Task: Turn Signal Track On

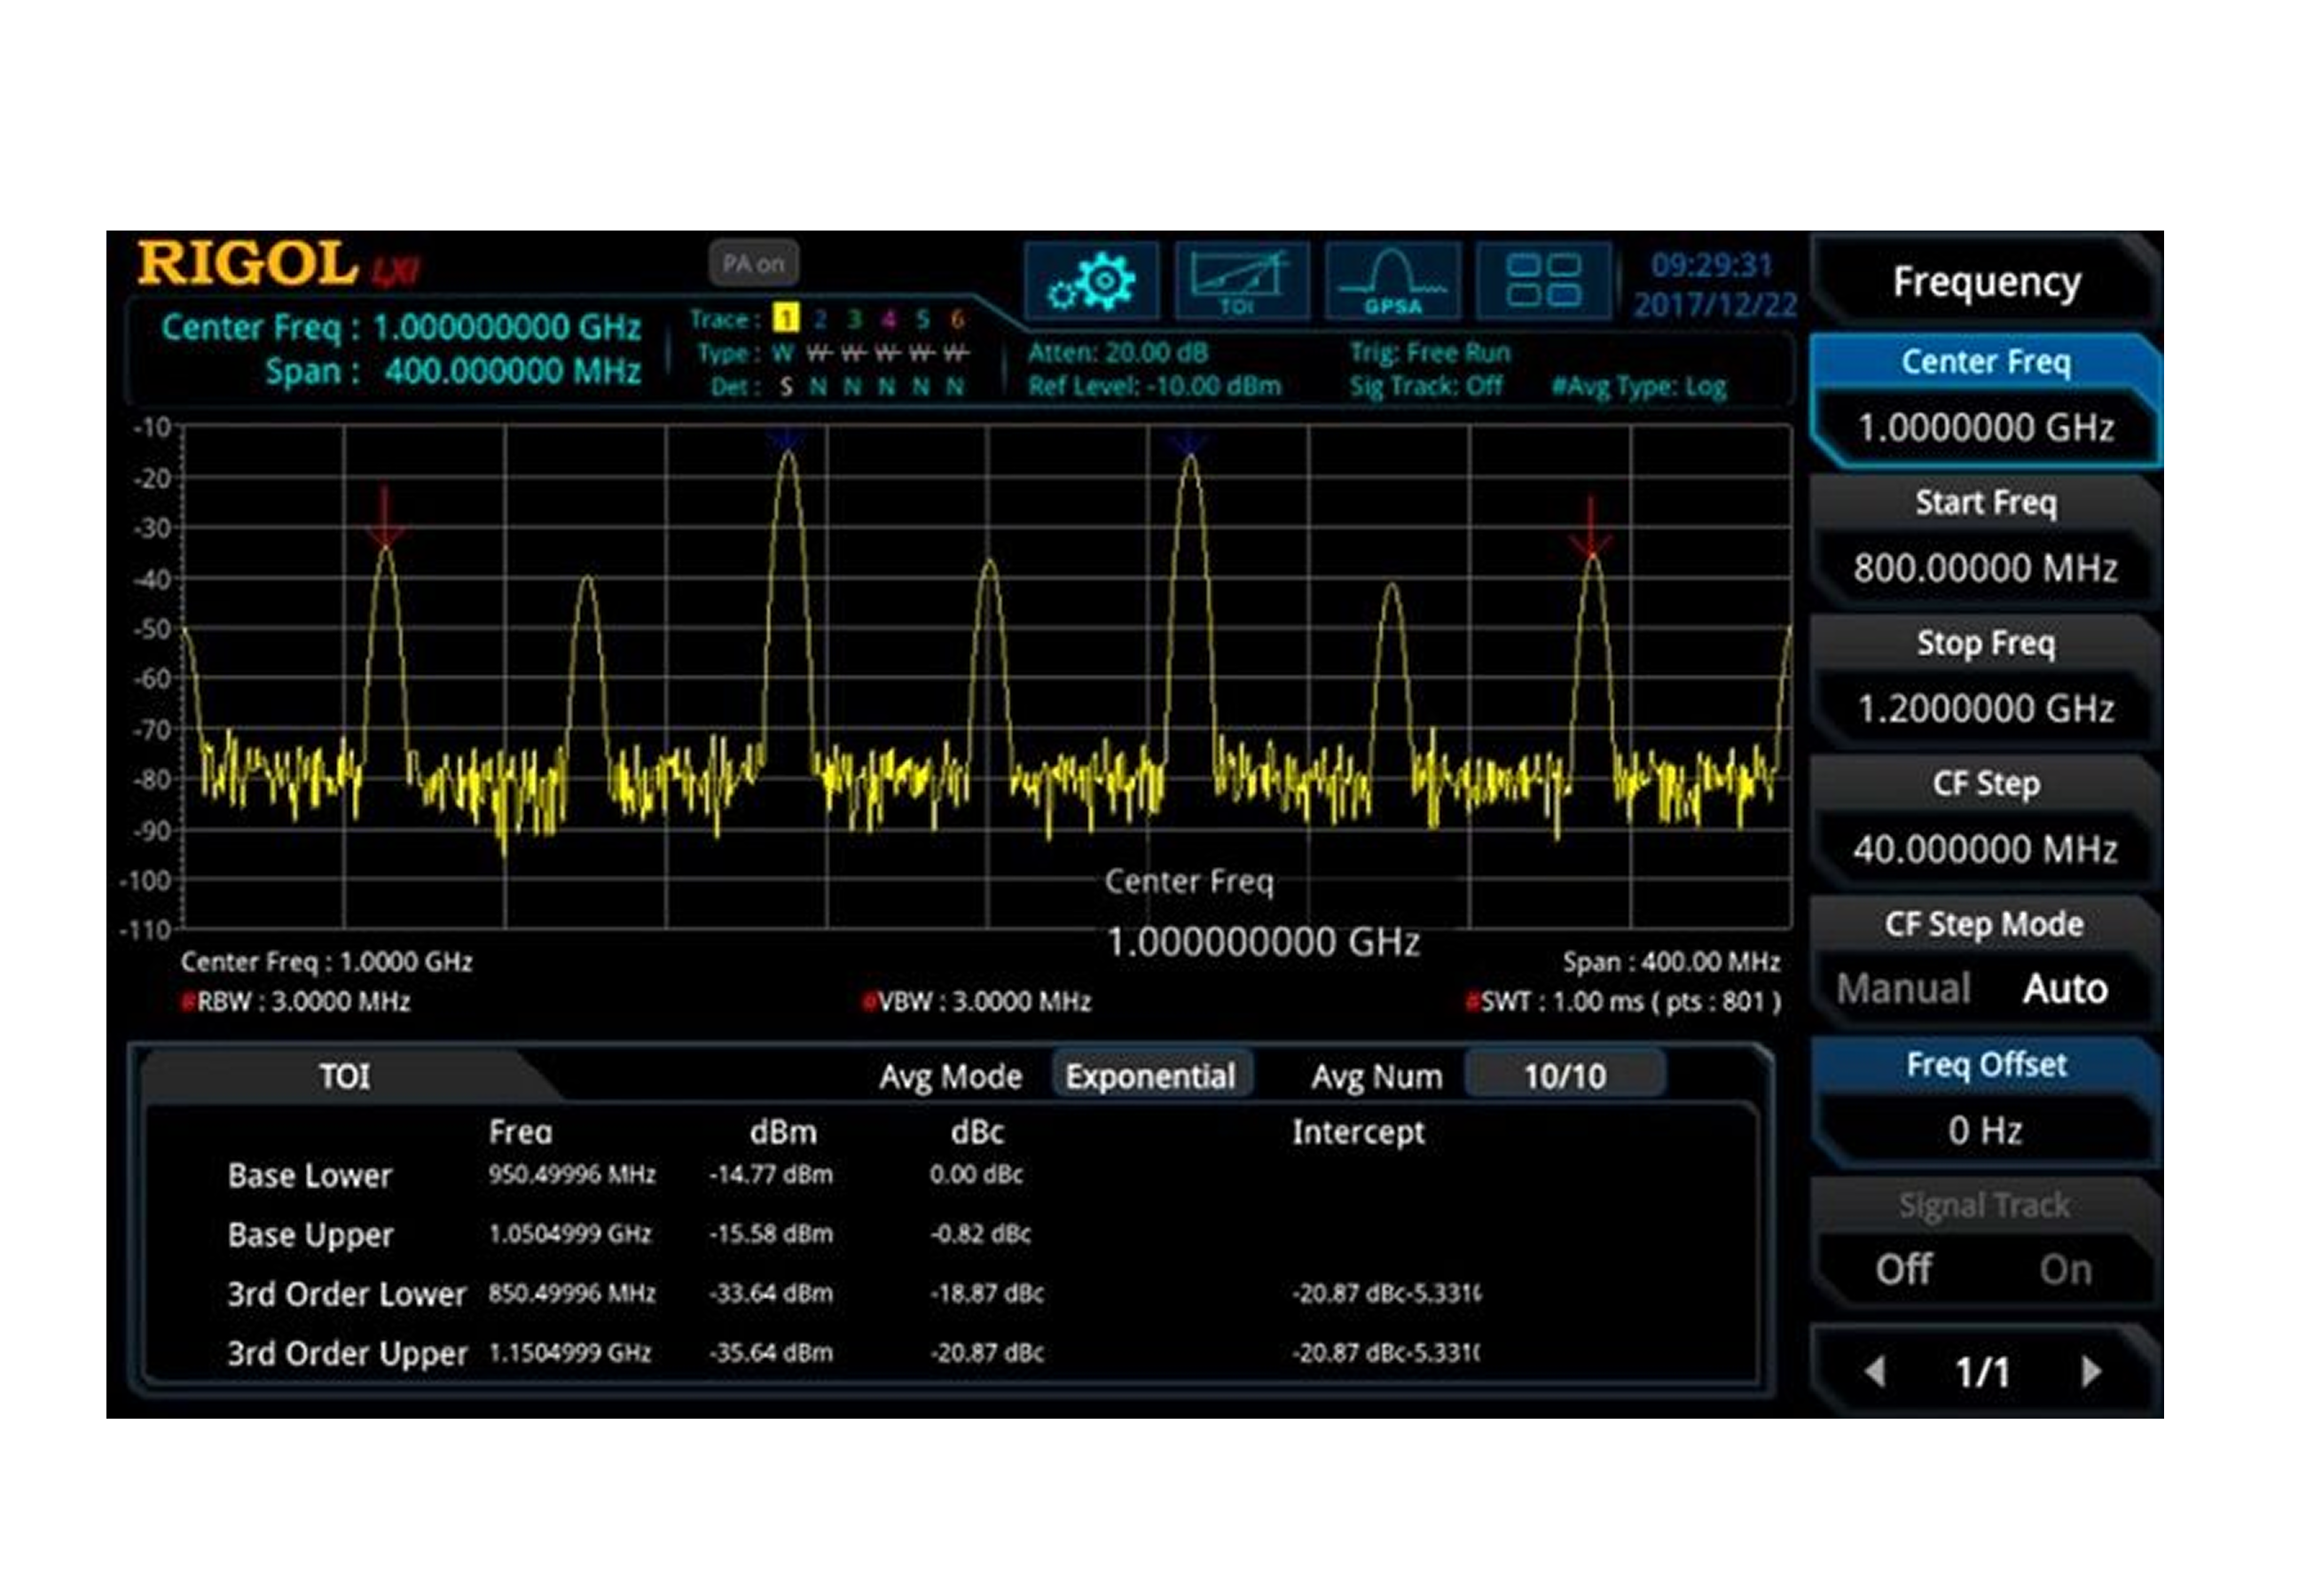Action: pyautogui.click(x=2065, y=1270)
